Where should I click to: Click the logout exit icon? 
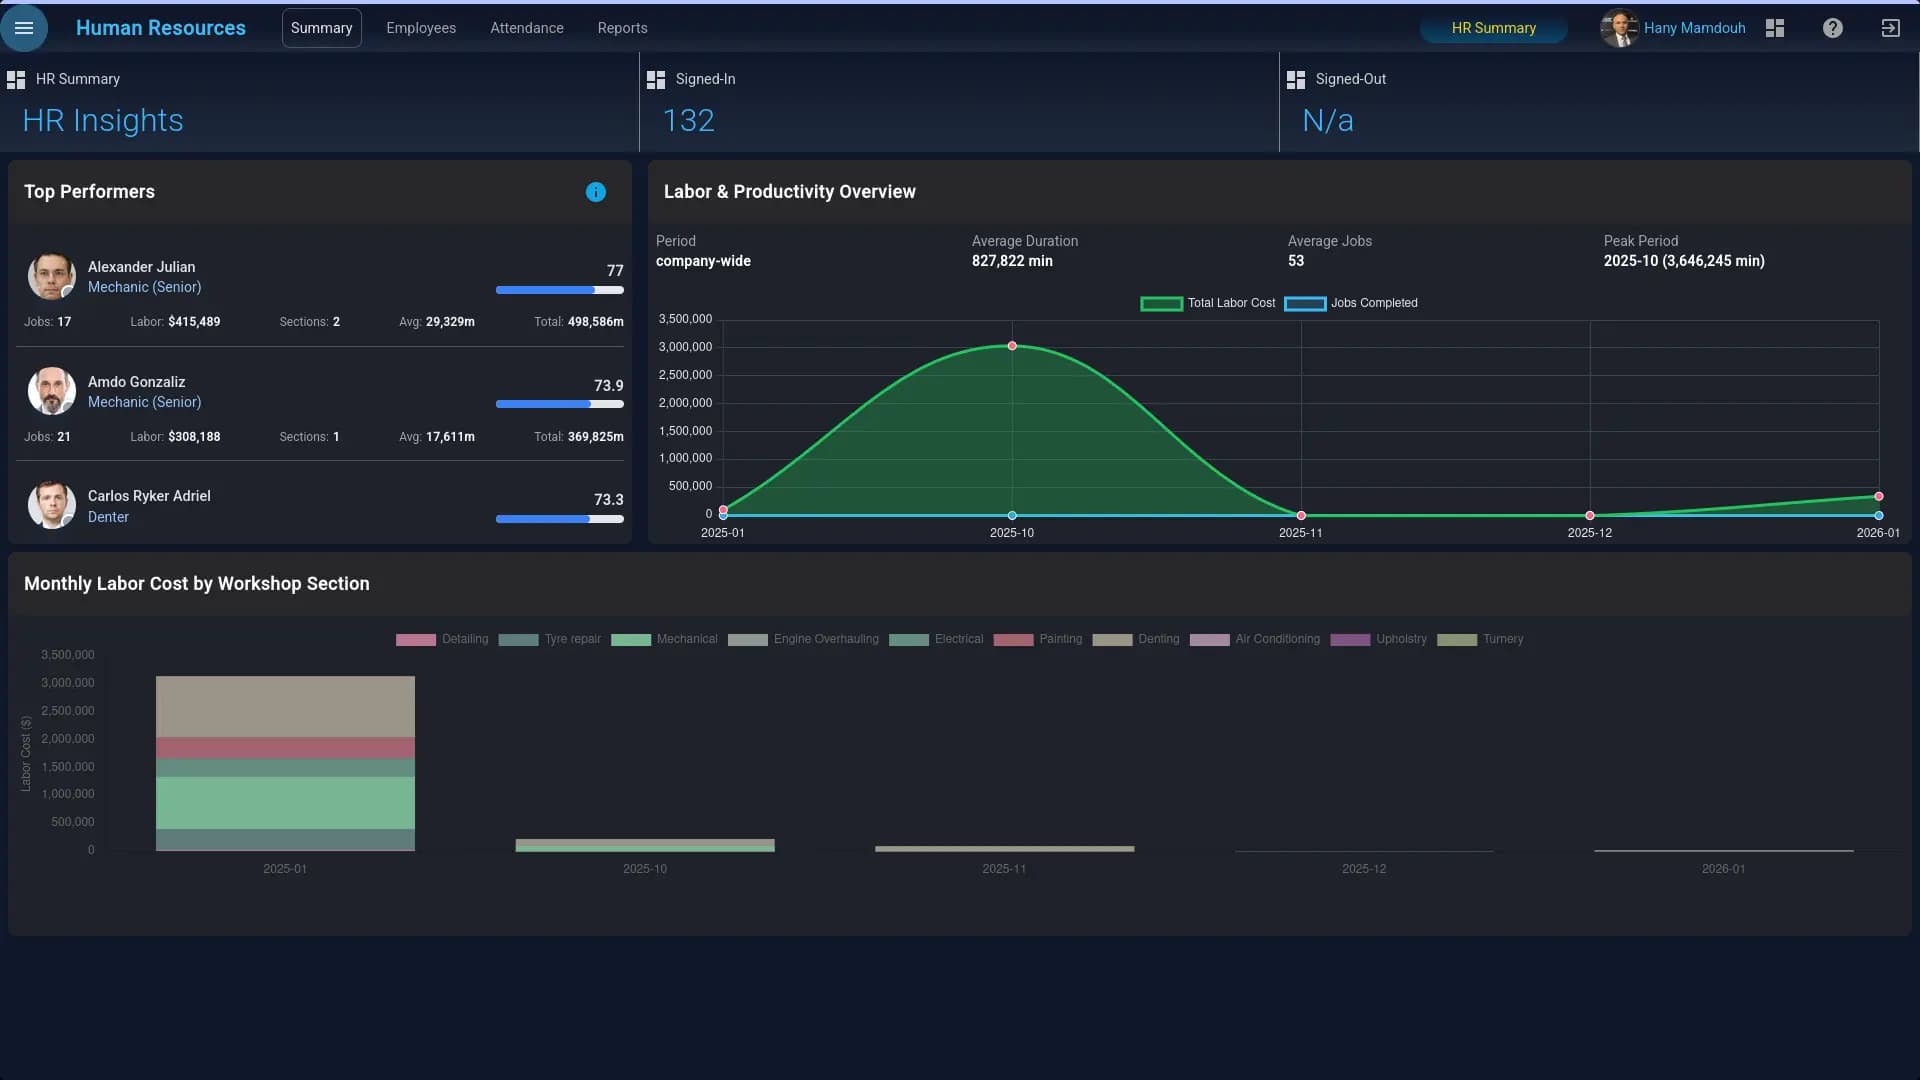[x=1892, y=28]
